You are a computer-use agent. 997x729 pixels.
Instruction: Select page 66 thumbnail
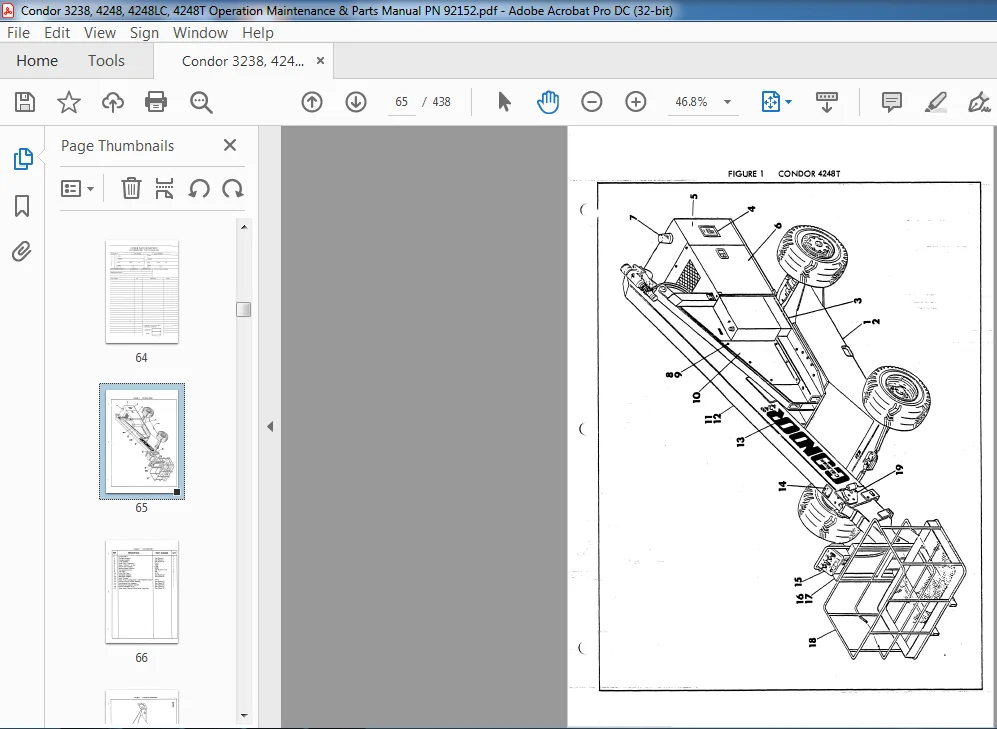(142, 592)
